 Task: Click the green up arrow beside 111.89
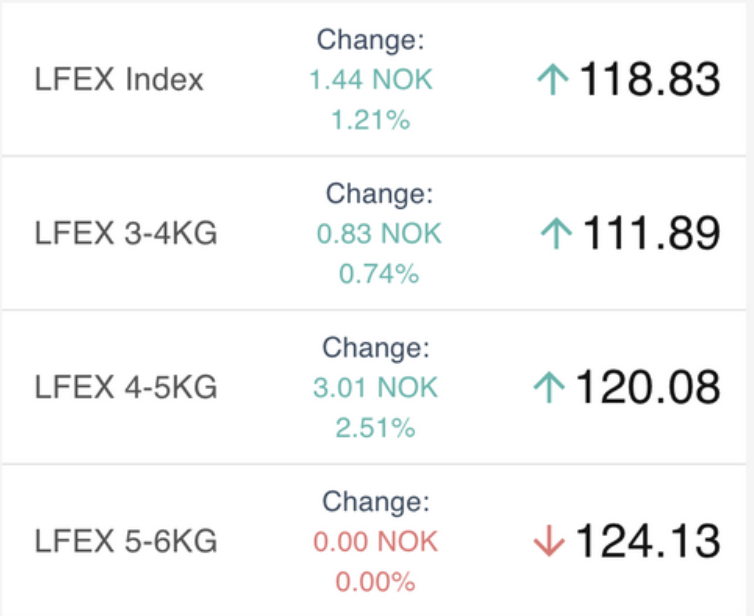tap(556, 234)
